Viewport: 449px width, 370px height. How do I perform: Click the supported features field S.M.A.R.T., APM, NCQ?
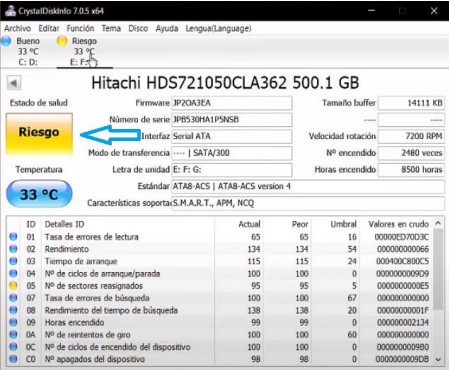[x=308, y=203]
